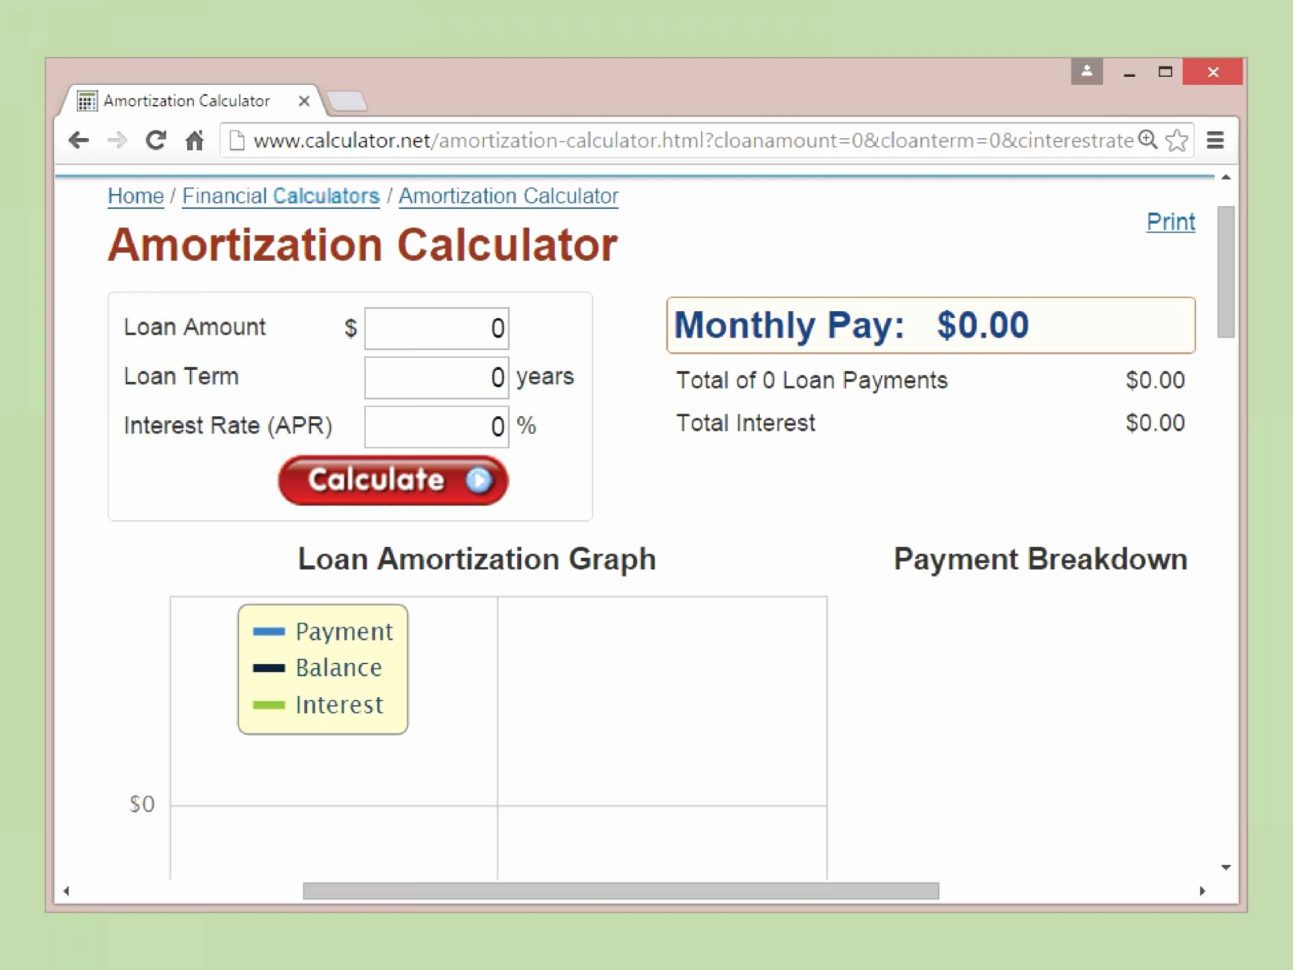Image resolution: width=1293 pixels, height=970 pixels.
Task: Bookmark this page with the star icon
Action: pos(1178,140)
